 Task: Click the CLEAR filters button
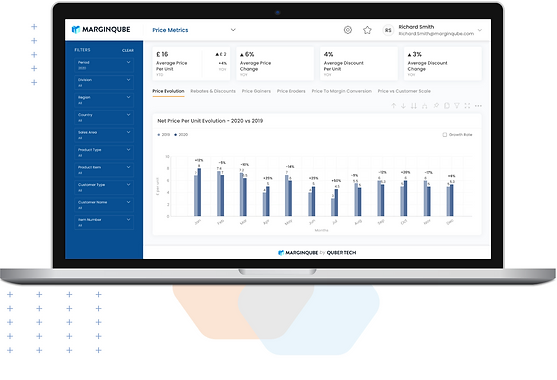(128, 50)
